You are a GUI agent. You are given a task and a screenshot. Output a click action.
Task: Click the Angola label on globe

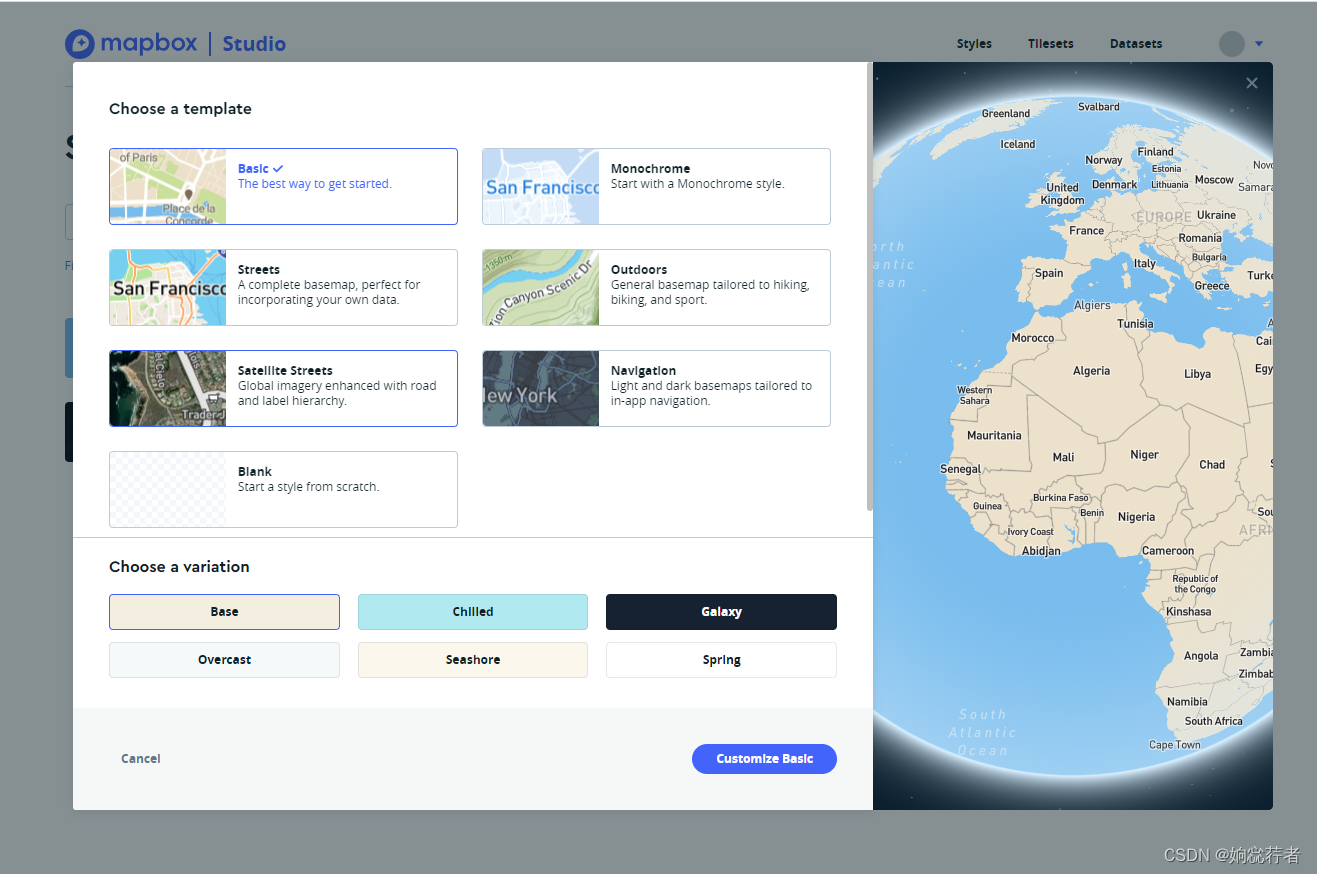1201,656
